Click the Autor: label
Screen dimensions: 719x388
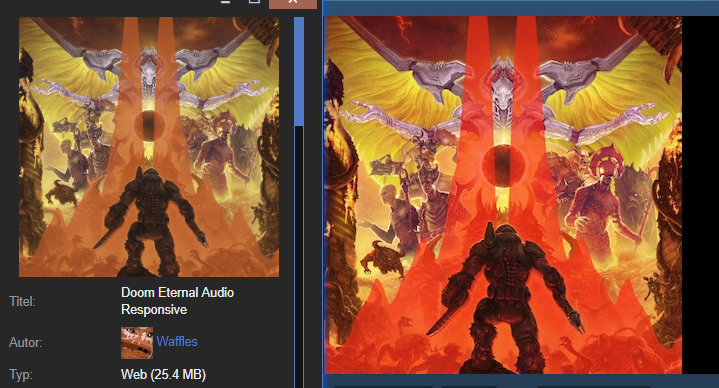(x=25, y=343)
